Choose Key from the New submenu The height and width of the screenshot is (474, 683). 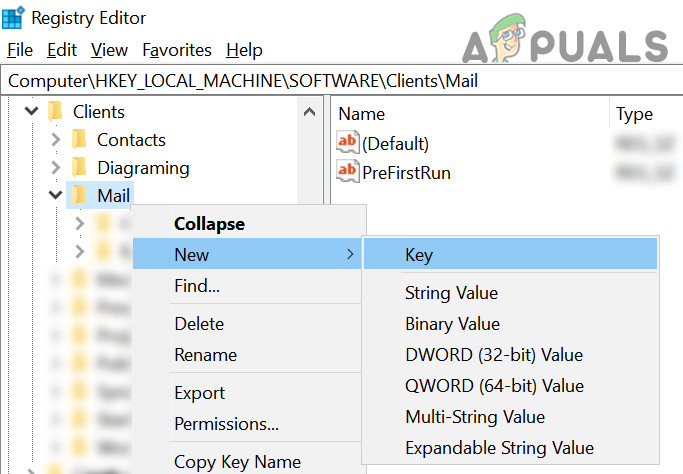coord(418,255)
